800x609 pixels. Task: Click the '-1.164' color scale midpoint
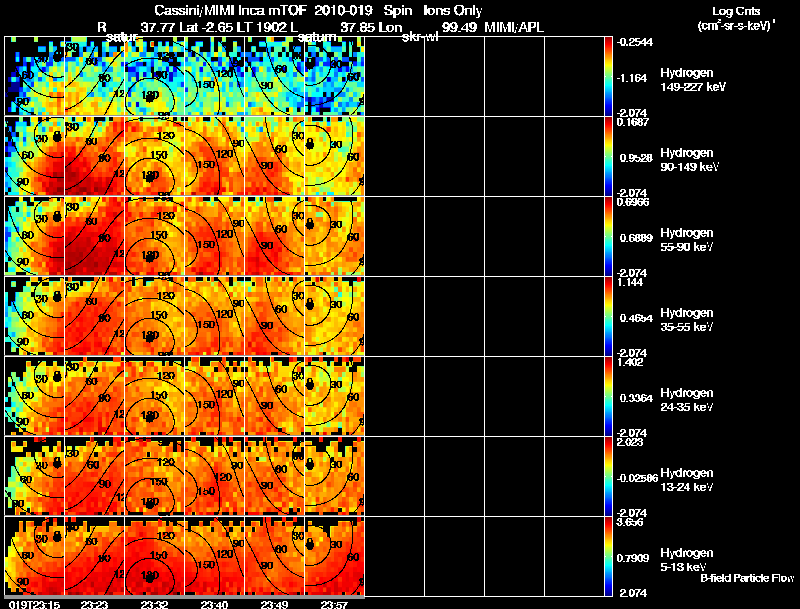632,78
